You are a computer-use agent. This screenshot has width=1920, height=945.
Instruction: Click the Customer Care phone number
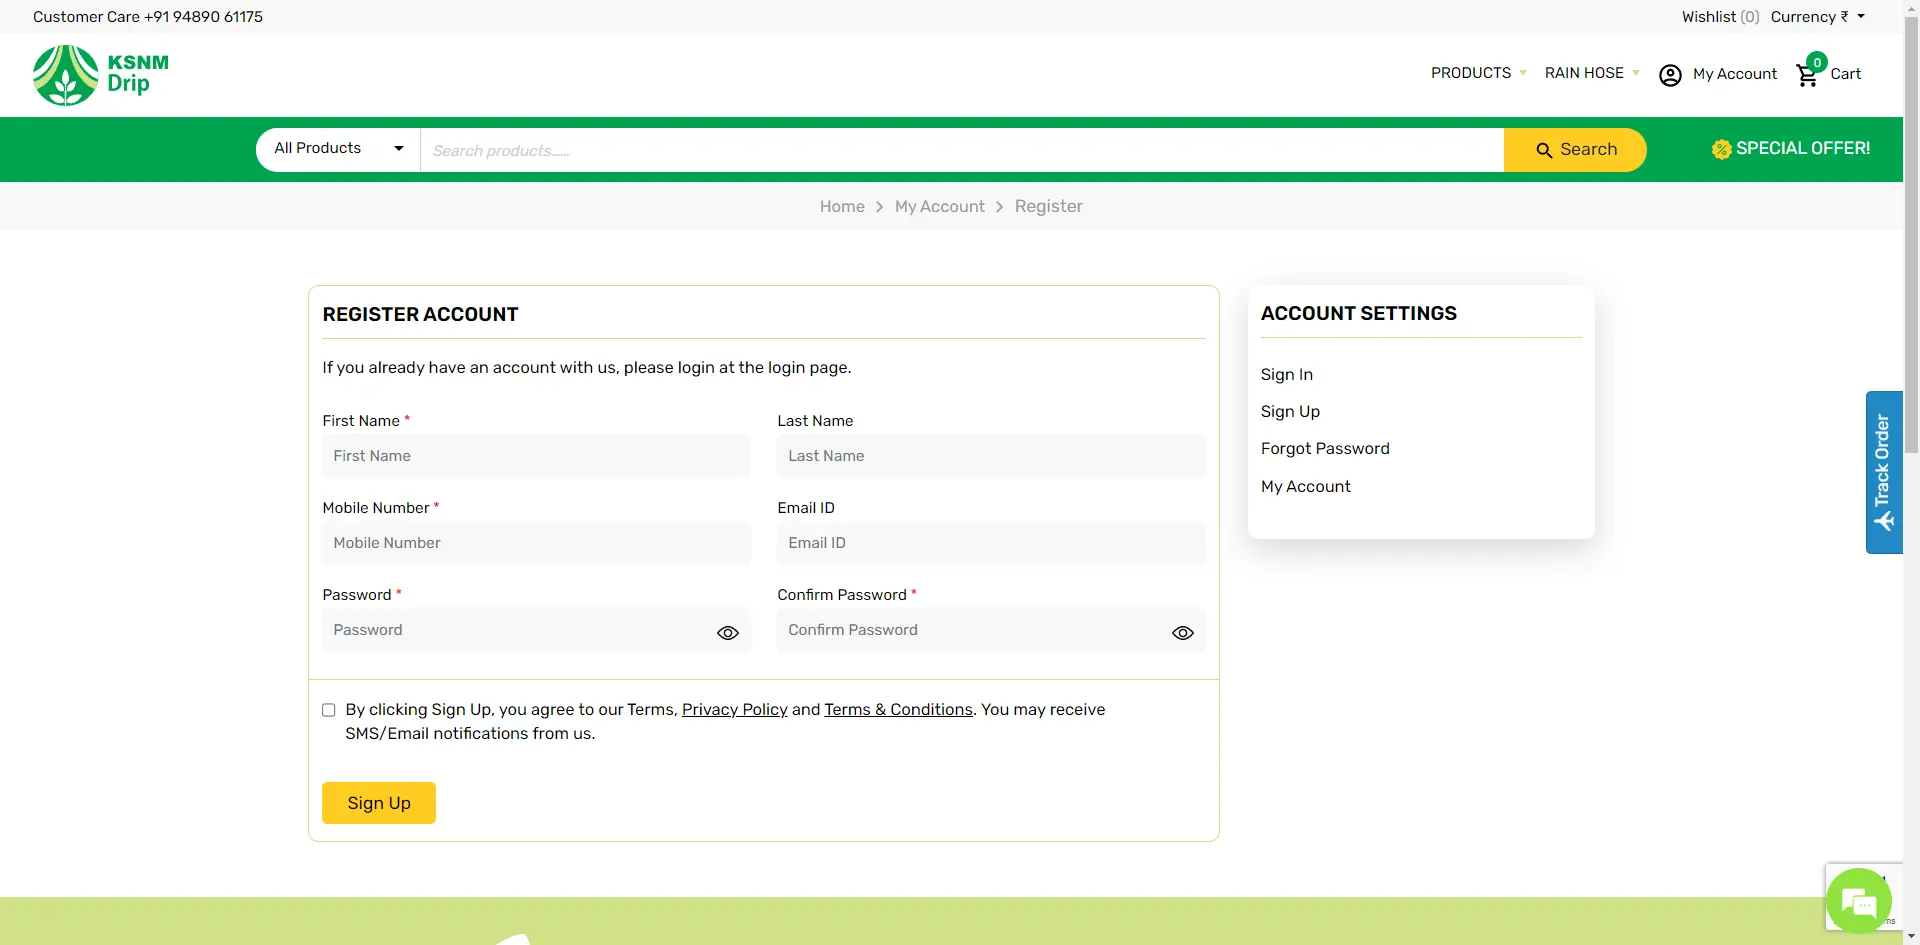point(204,17)
